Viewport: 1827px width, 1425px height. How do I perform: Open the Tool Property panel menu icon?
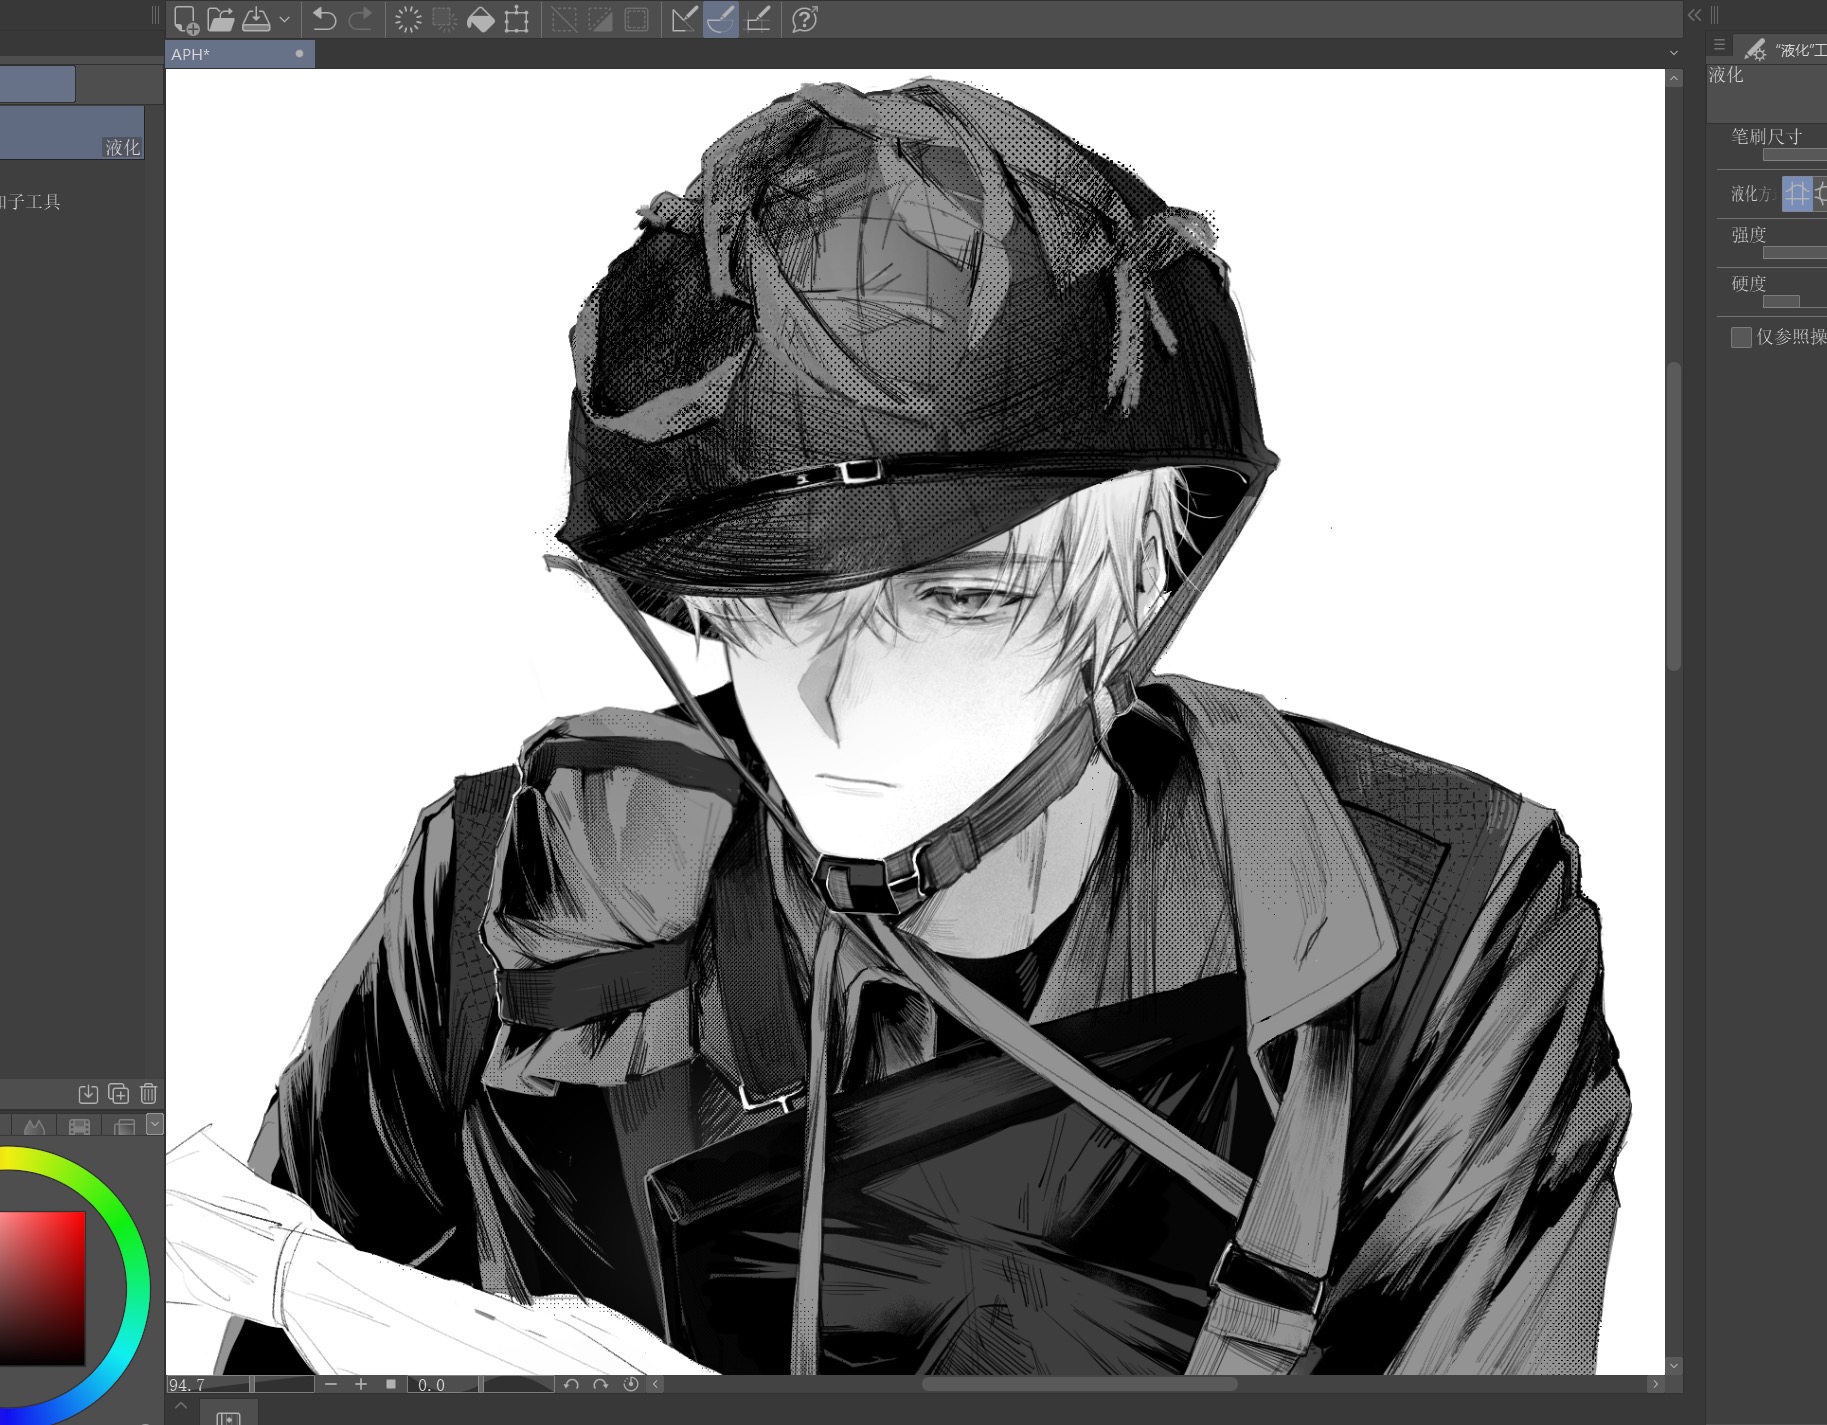1719,45
